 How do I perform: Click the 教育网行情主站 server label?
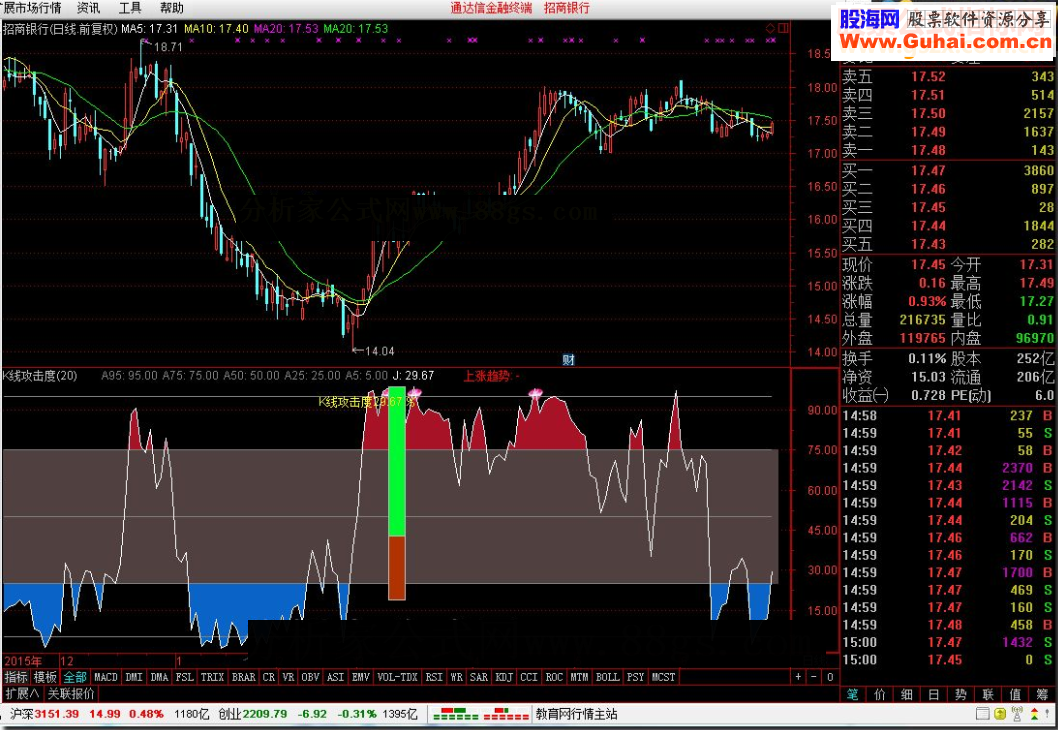[577, 714]
